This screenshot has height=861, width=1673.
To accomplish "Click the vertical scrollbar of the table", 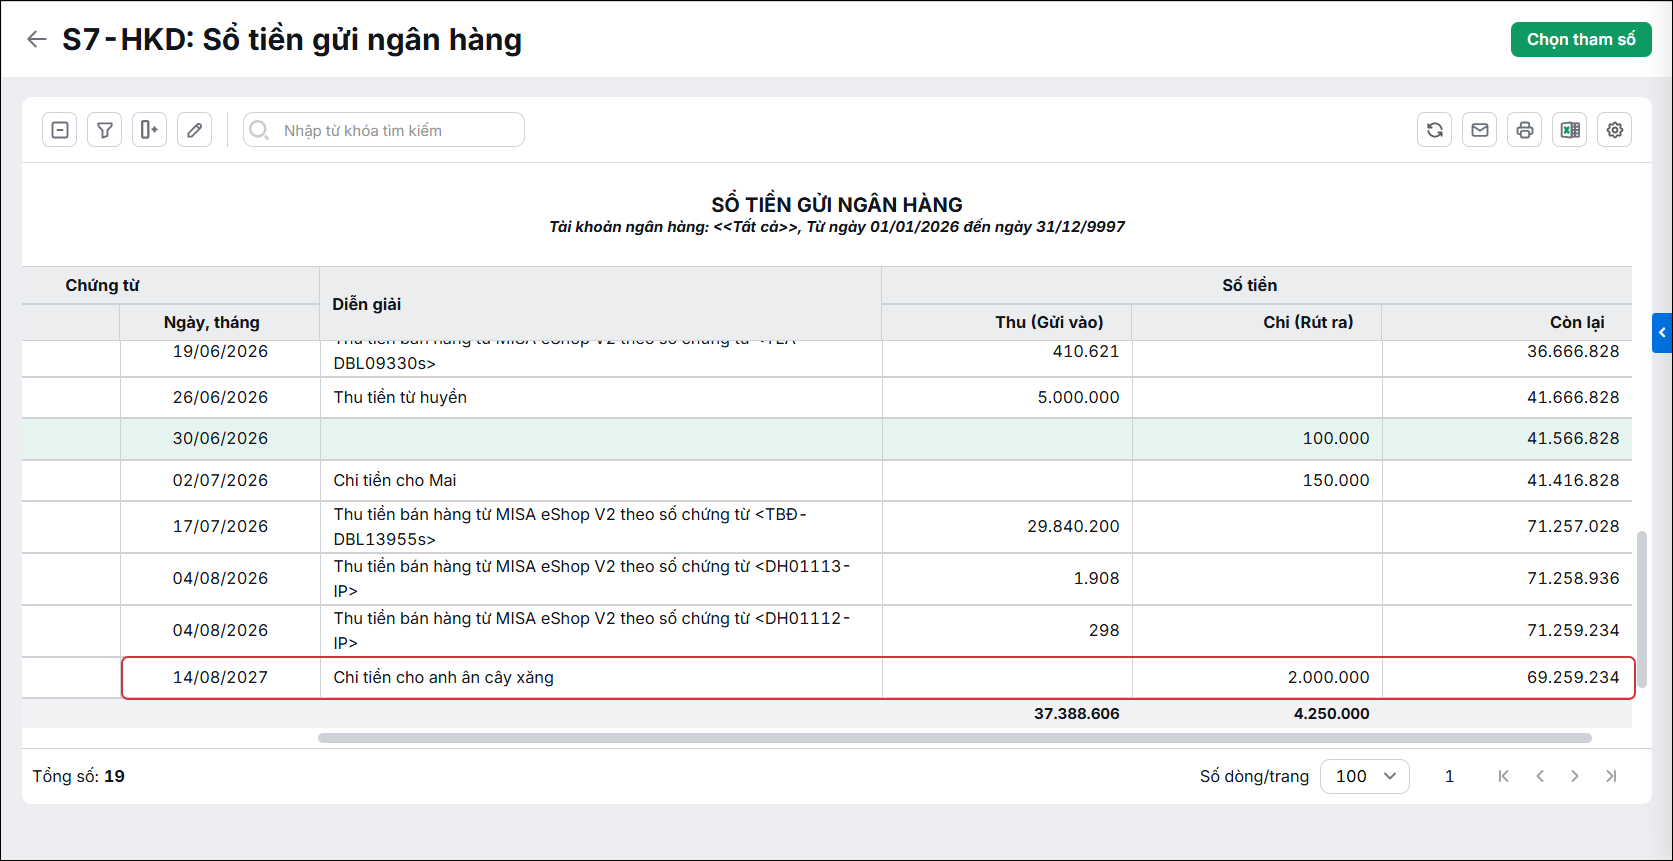I will coord(1641,610).
